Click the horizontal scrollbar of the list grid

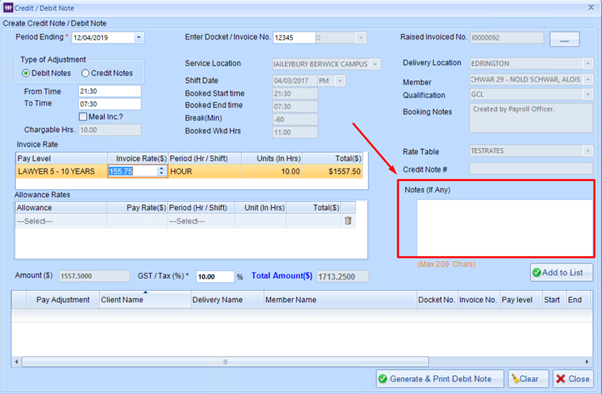225,361
